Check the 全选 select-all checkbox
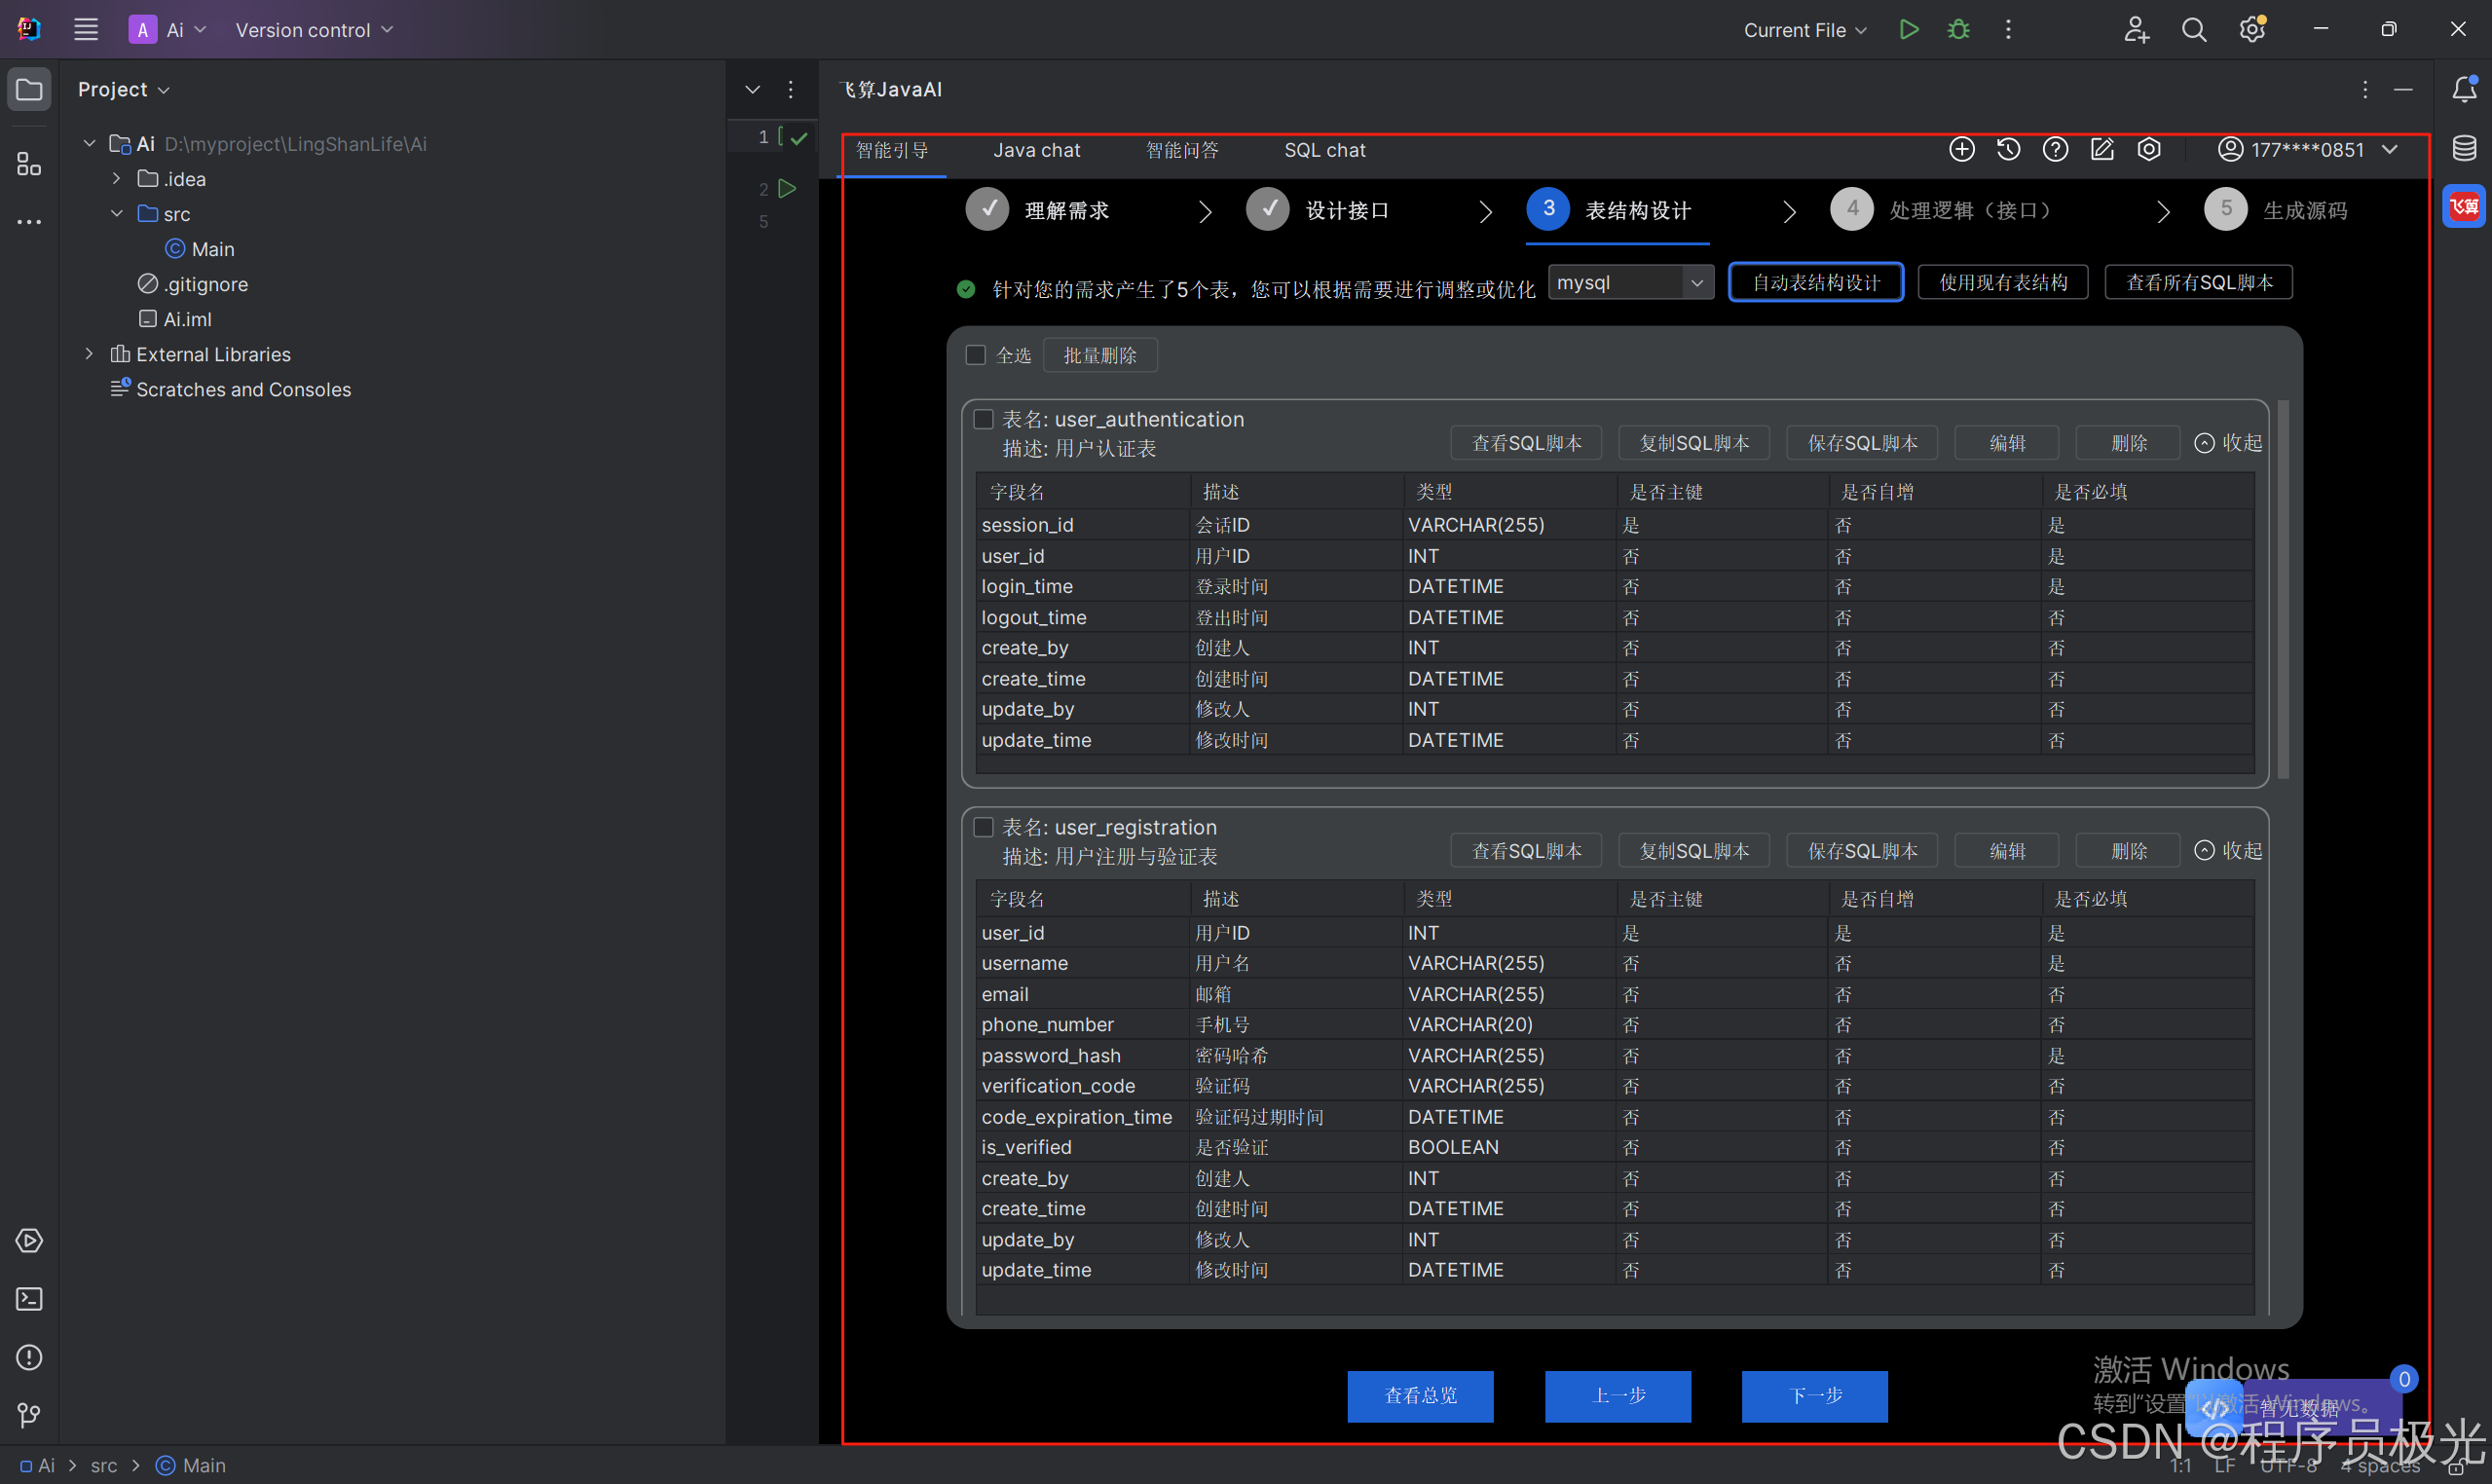The height and width of the screenshot is (1484, 2492). pyautogui.click(x=976, y=355)
